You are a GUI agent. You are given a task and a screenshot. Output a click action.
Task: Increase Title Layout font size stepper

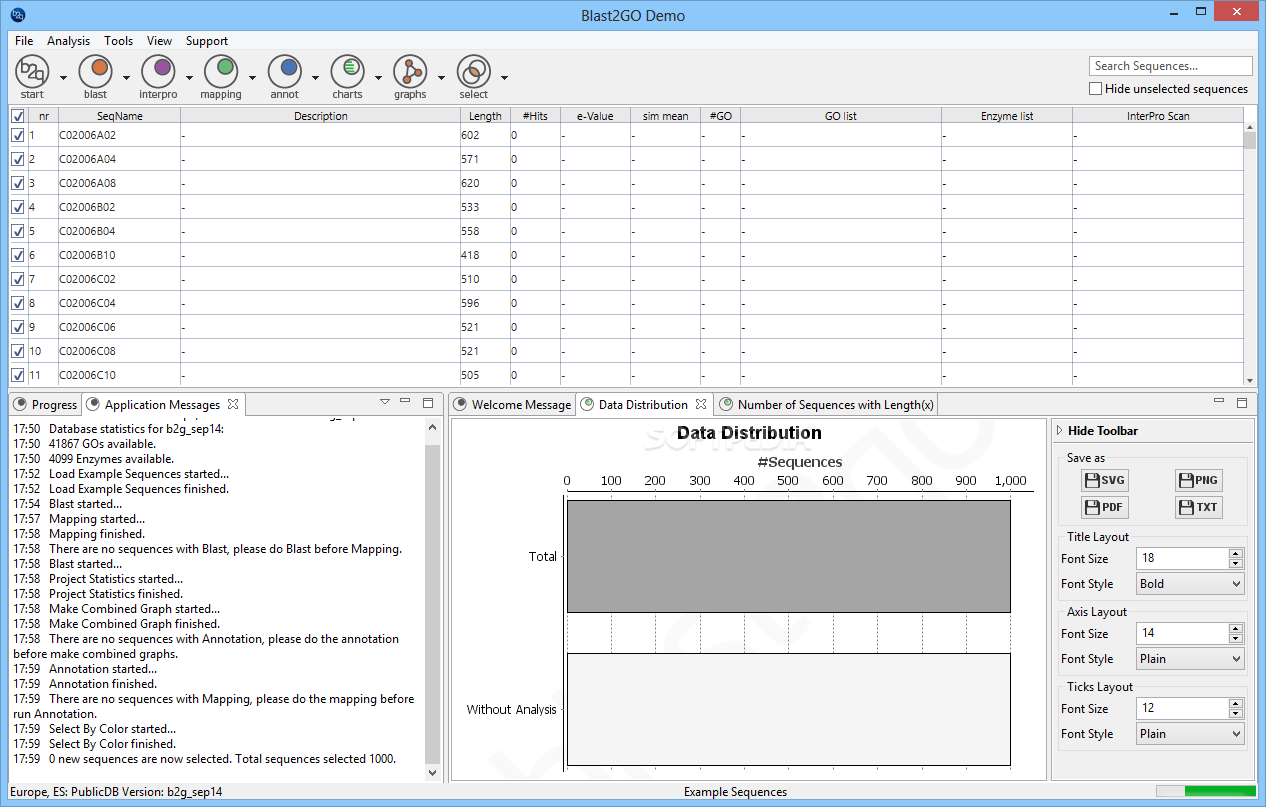tap(1236, 554)
